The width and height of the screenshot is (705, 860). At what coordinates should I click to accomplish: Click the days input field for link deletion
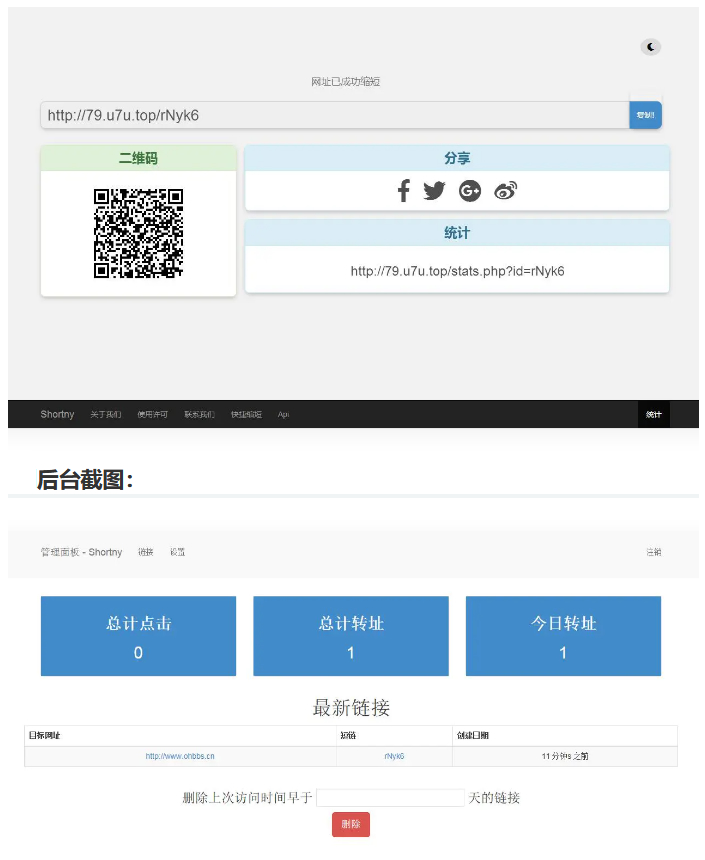click(x=390, y=798)
